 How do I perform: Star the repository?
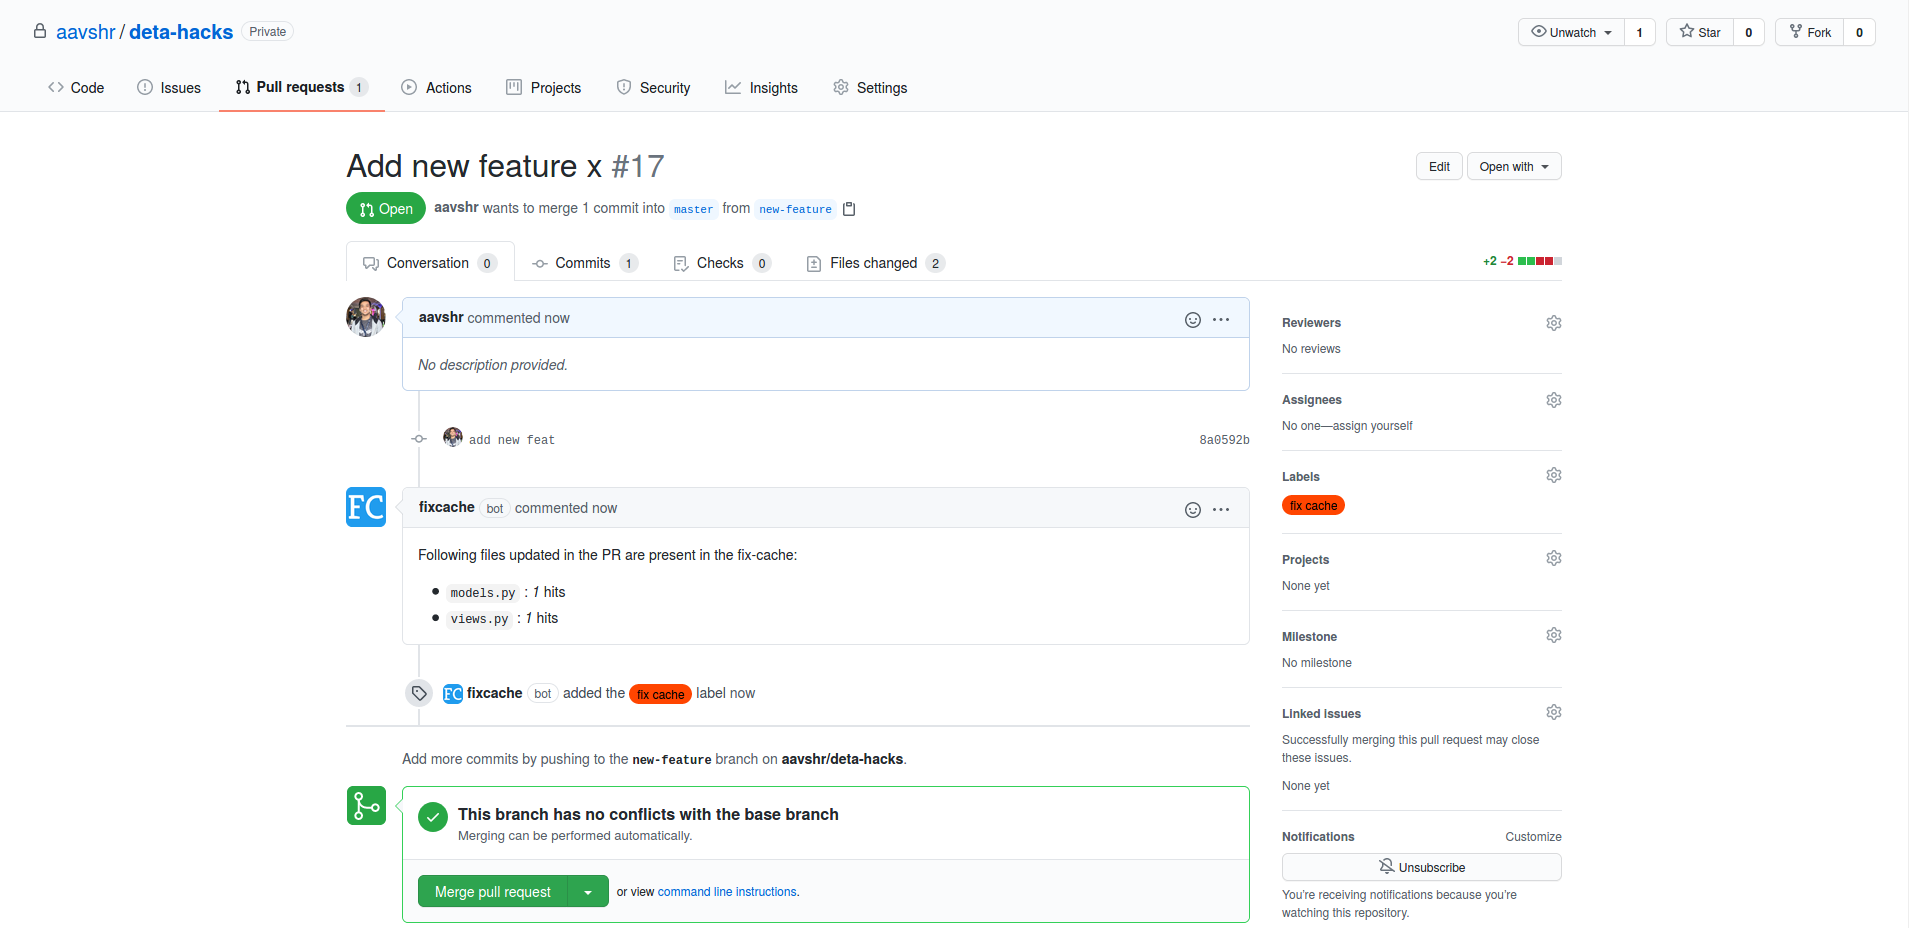click(1699, 32)
